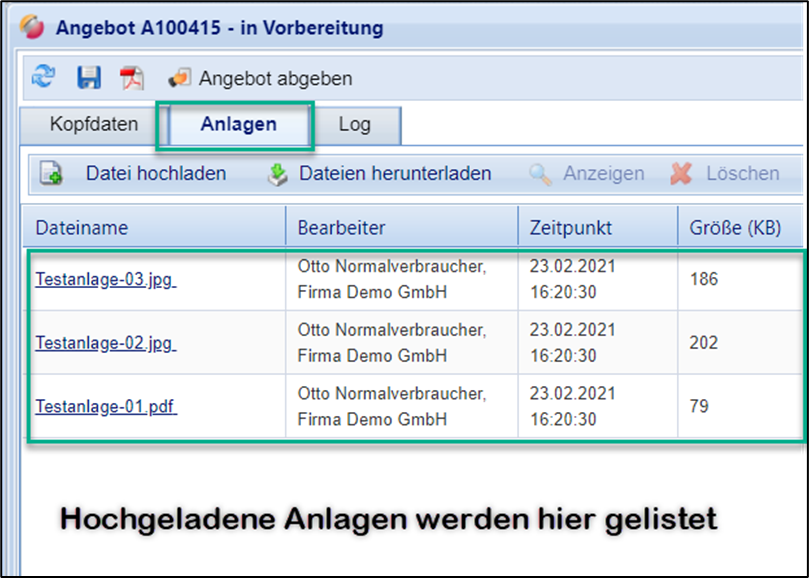Image resolution: width=809 pixels, height=578 pixels.
Task: Click the blue floppy disk save icon
Action: click(x=89, y=78)
